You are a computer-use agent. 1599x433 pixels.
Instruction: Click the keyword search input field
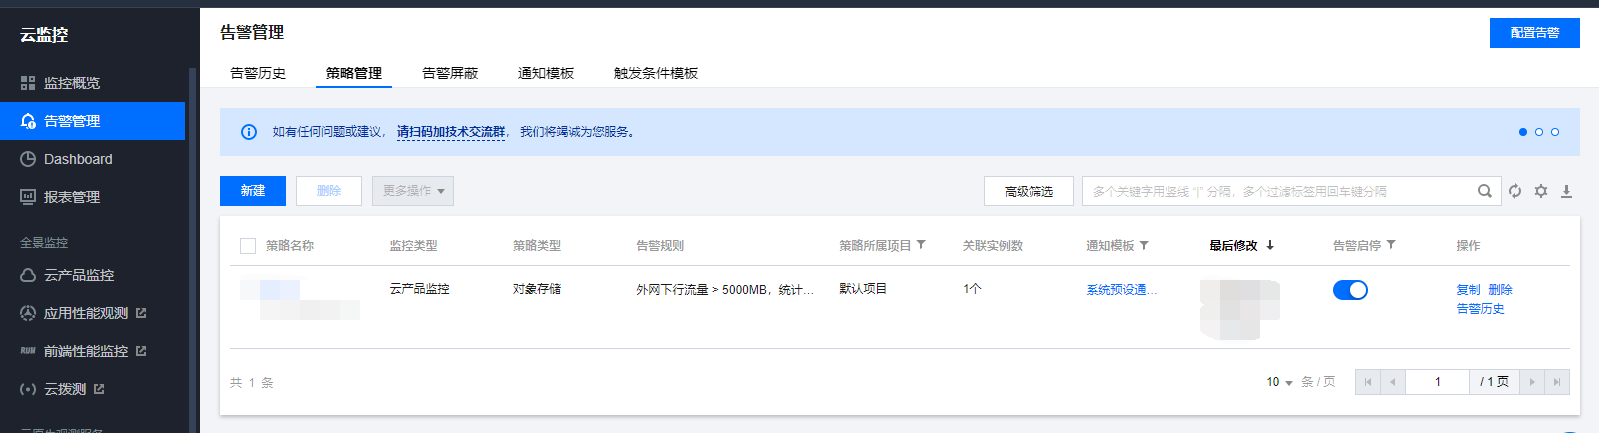(1280, 191)
